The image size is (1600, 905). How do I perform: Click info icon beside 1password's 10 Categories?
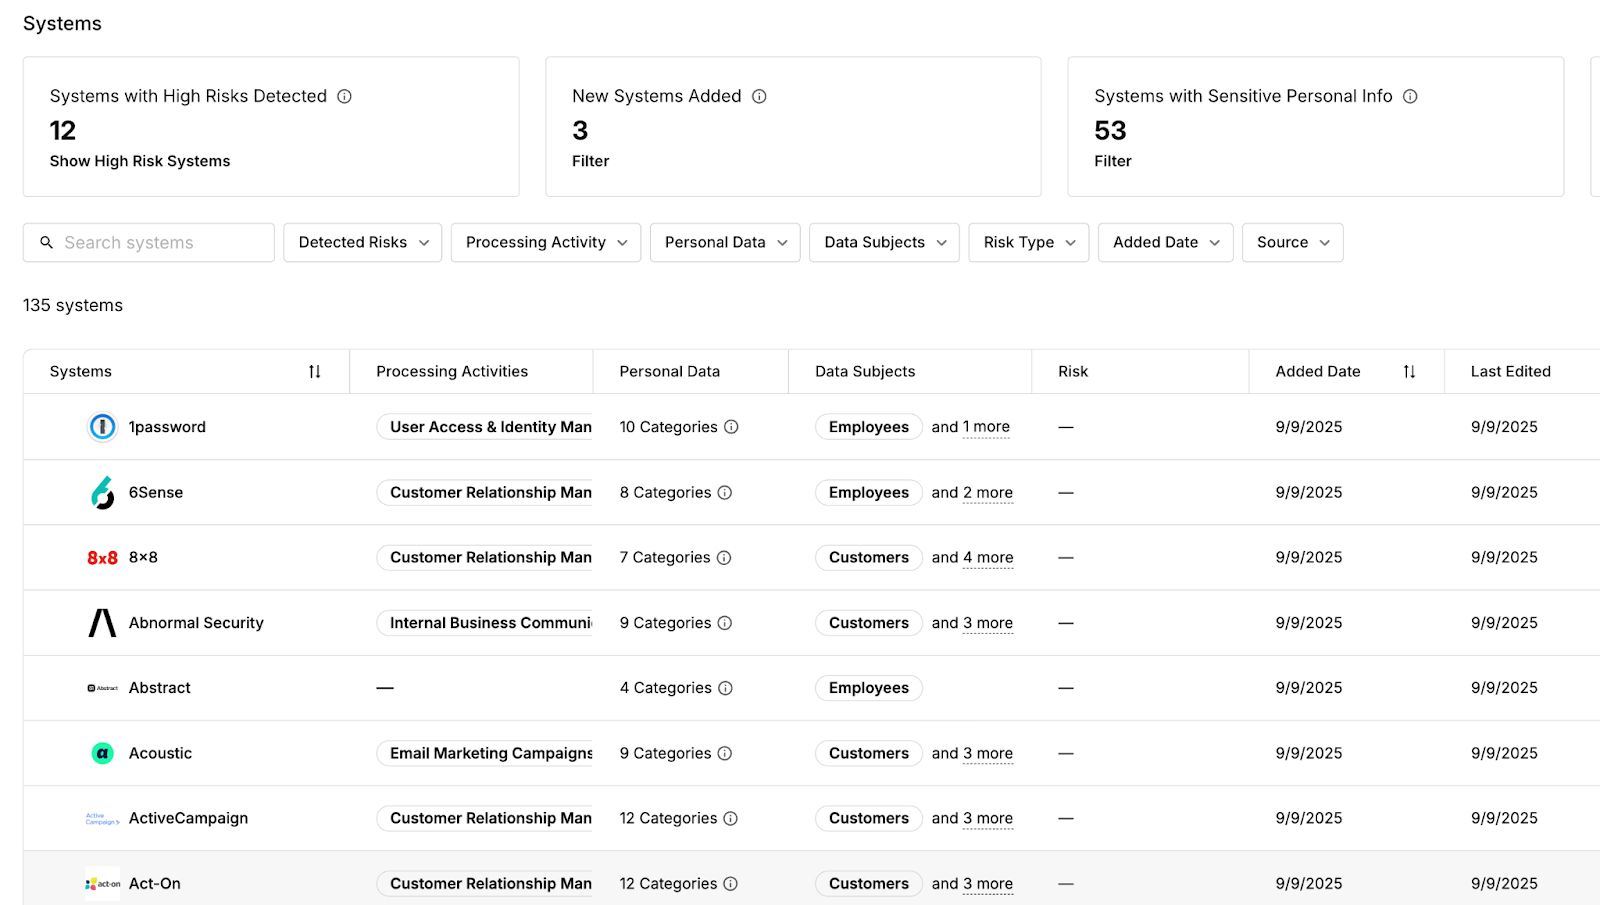(x=731, y=427)
